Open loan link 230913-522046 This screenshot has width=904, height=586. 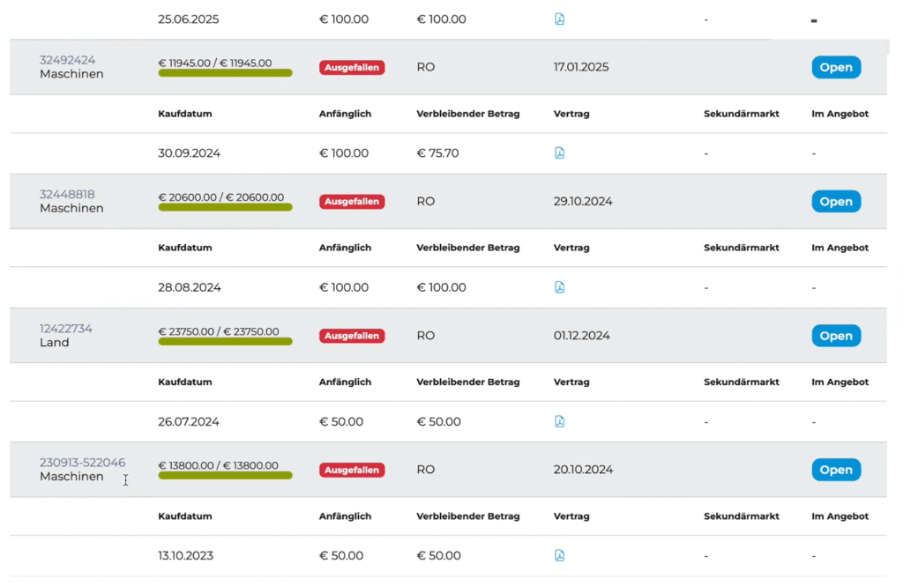(82, 462)
